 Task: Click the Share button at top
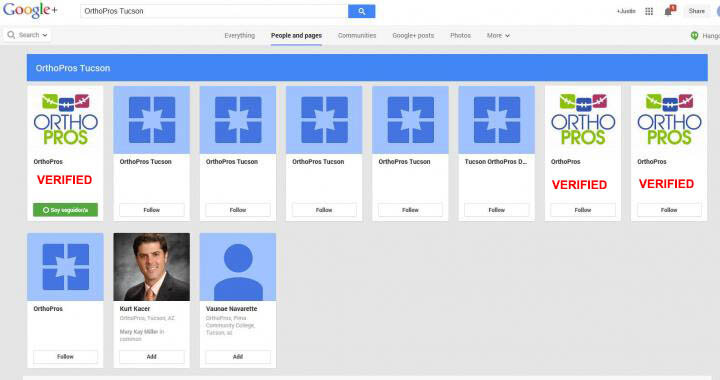point(696,11)
